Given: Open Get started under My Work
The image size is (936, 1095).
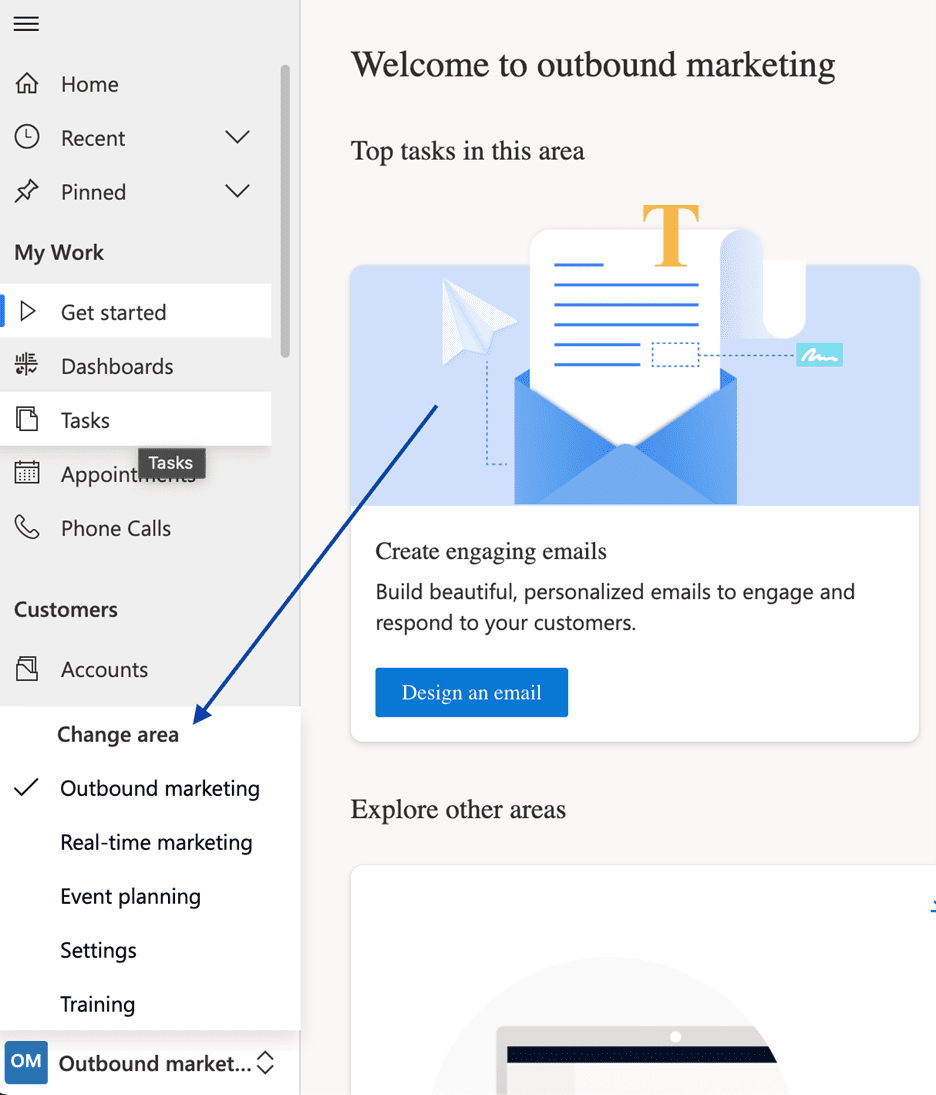Looking at the screenshot, I should (x=112, y=311).
